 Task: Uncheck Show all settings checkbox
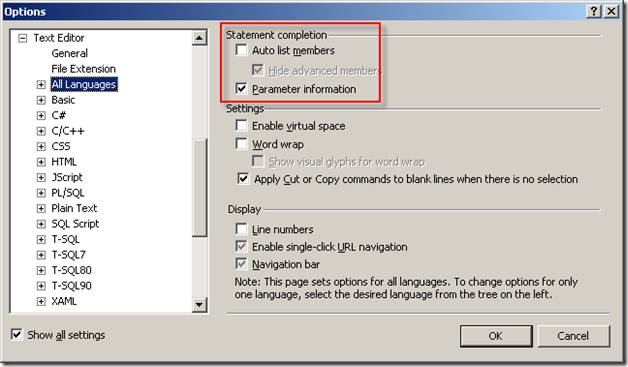click(x=16, y=334)
